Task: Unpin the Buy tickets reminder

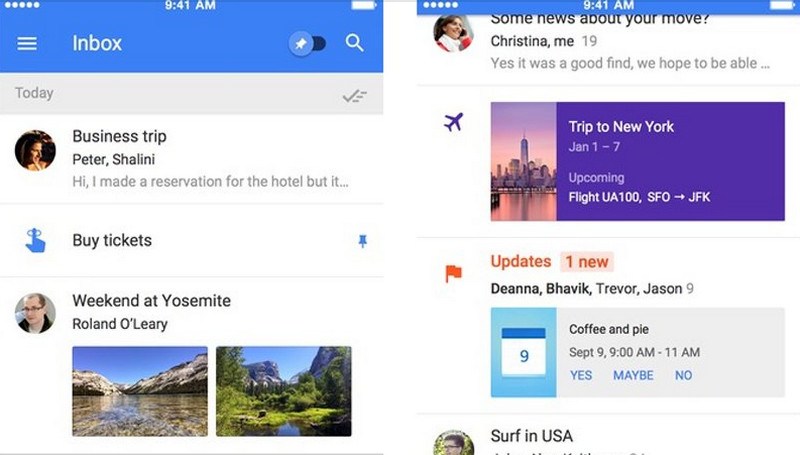Action: [x=363, y=240]
